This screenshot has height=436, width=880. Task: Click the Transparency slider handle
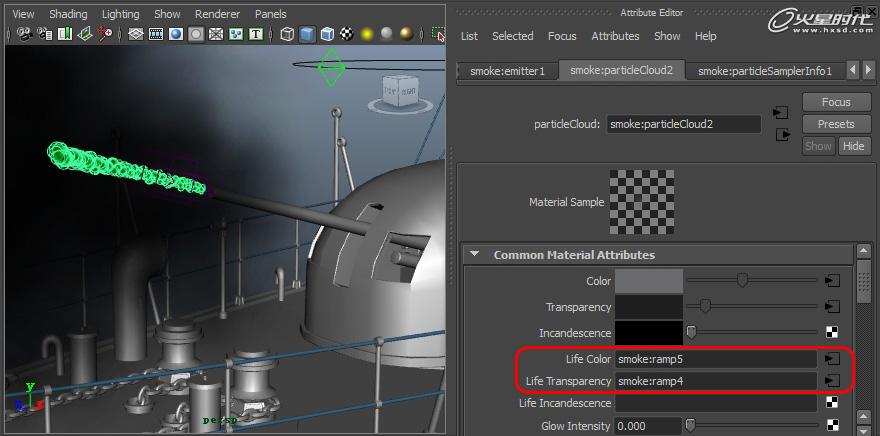click(705, 306)
